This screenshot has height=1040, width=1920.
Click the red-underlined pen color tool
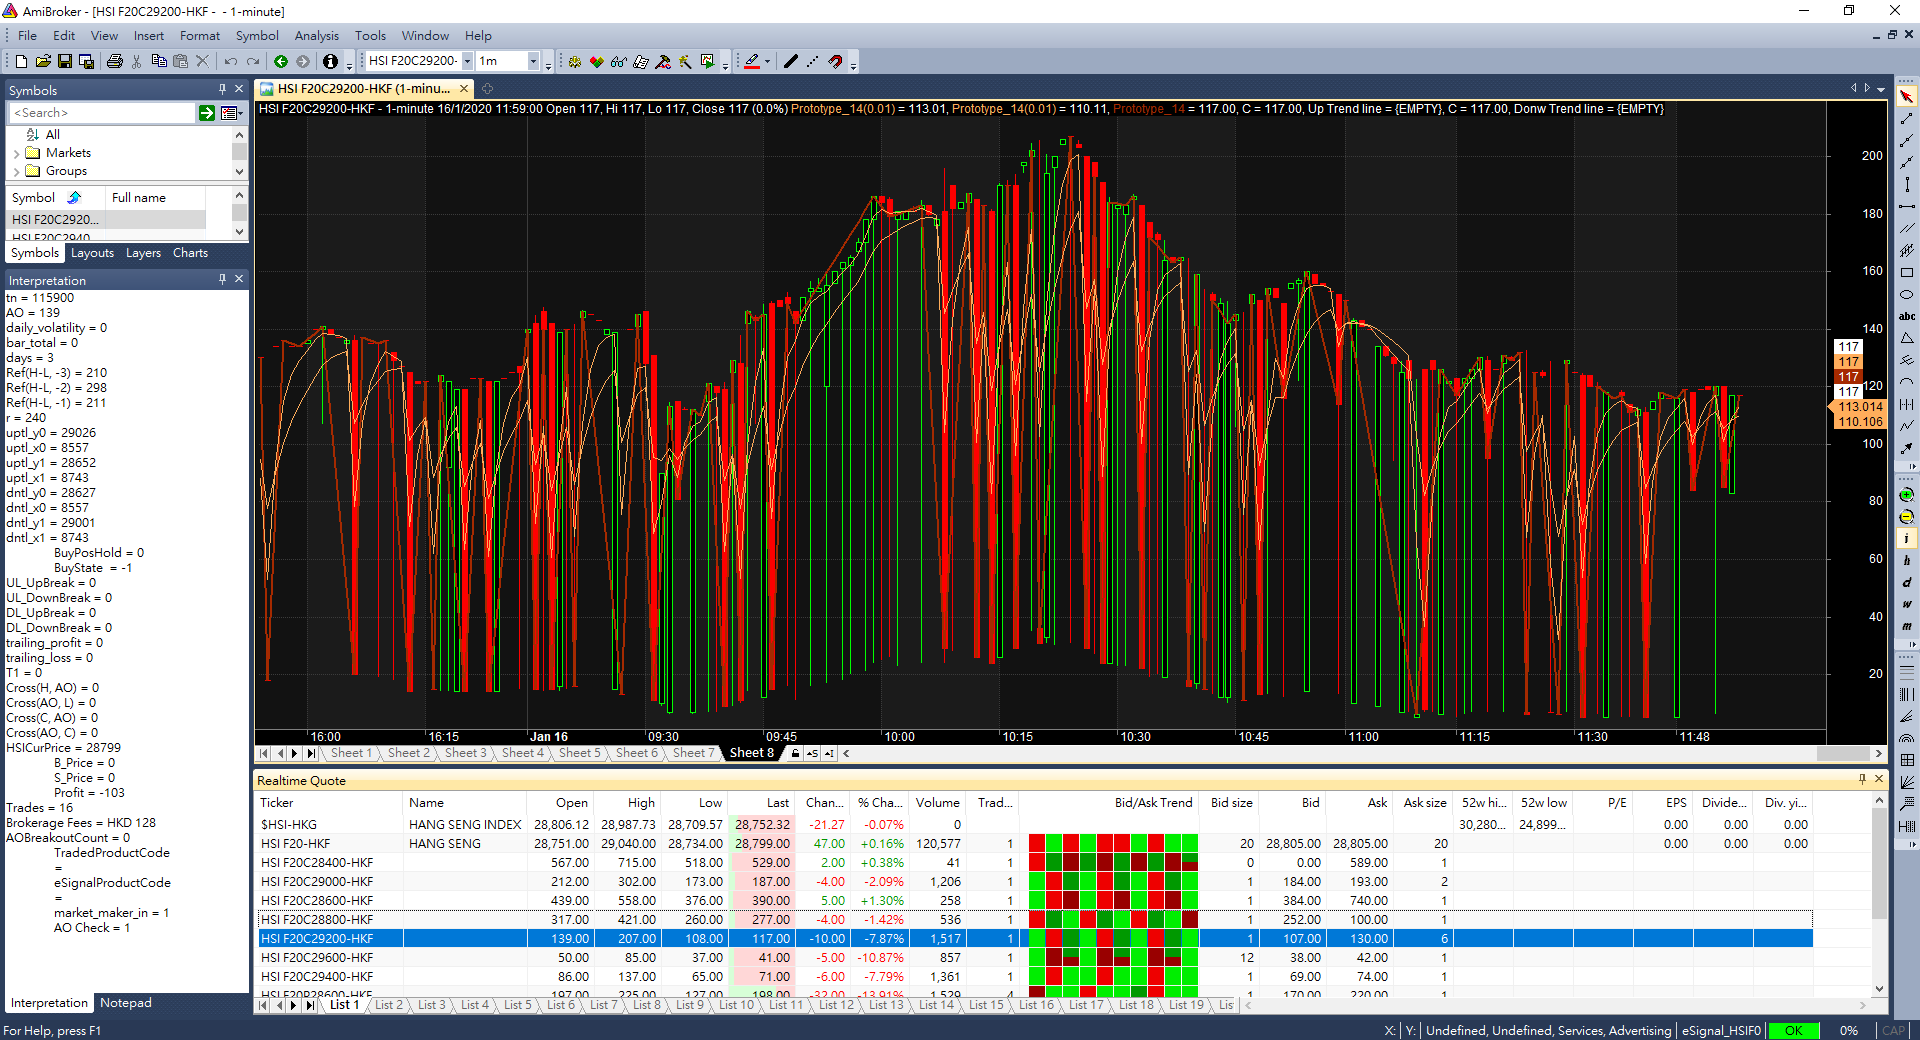[x=752, y=62]
